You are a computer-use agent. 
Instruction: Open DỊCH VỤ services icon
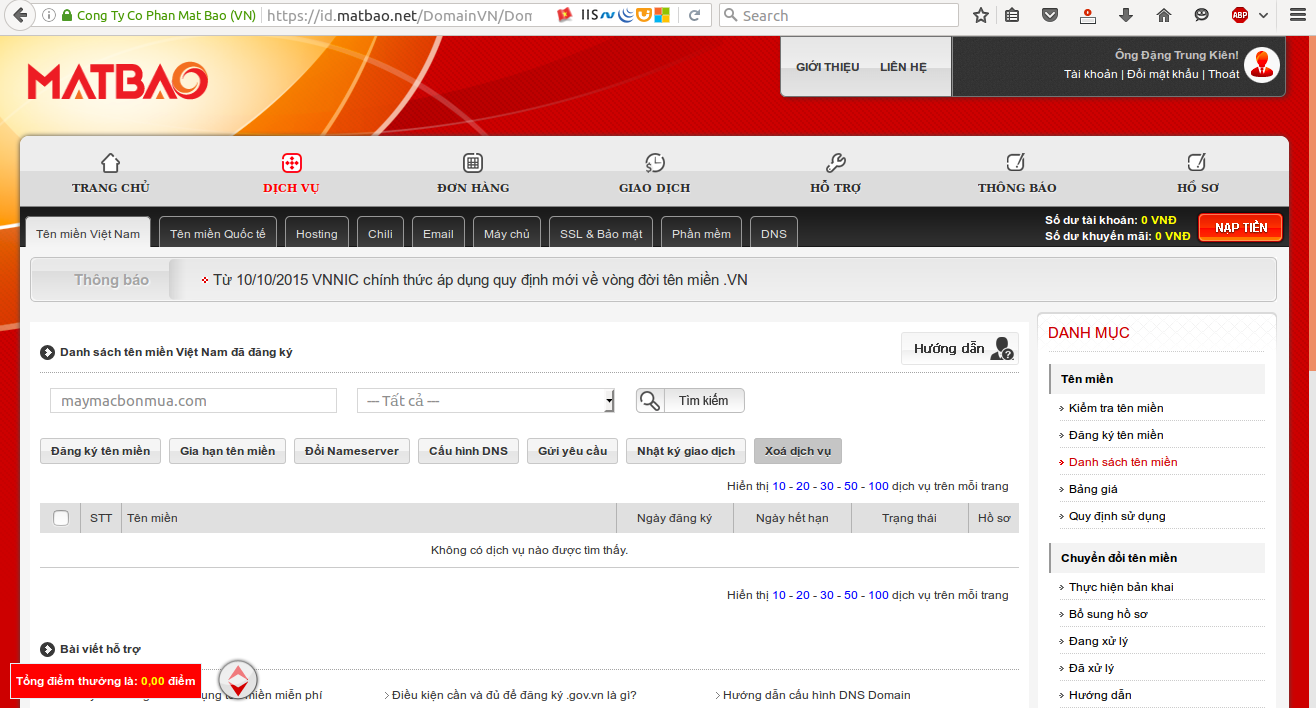tap(291, 163)
